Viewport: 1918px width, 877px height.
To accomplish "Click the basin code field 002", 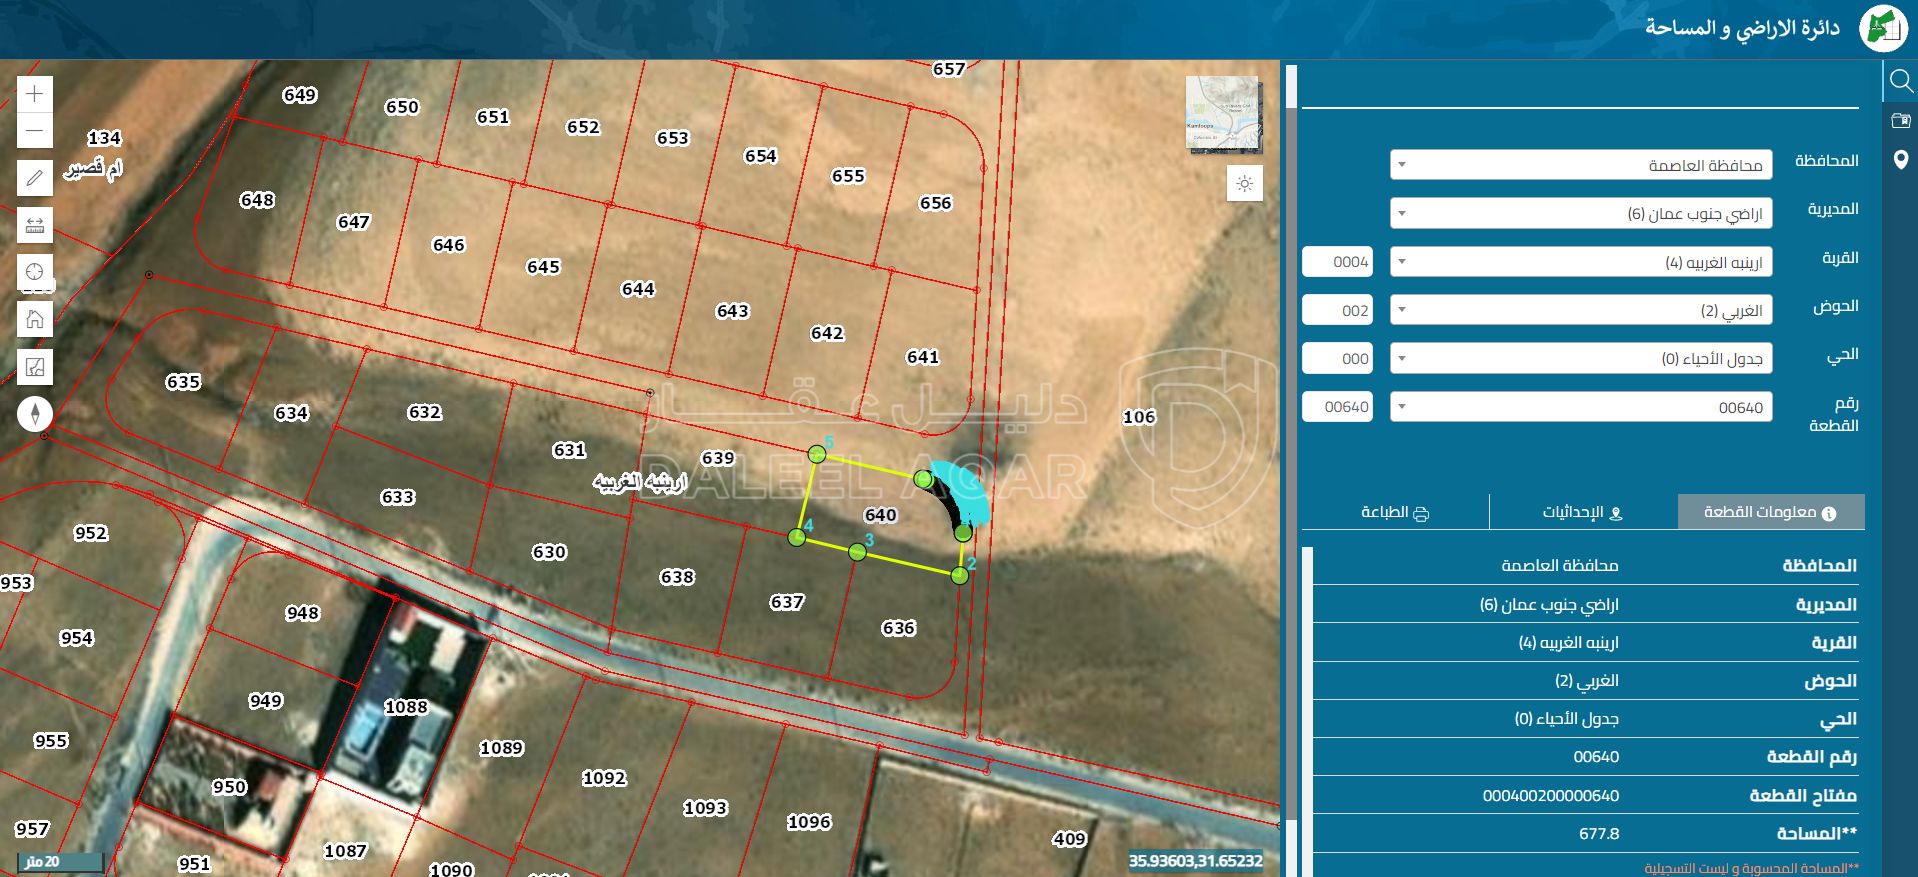I will [1337, 310].
